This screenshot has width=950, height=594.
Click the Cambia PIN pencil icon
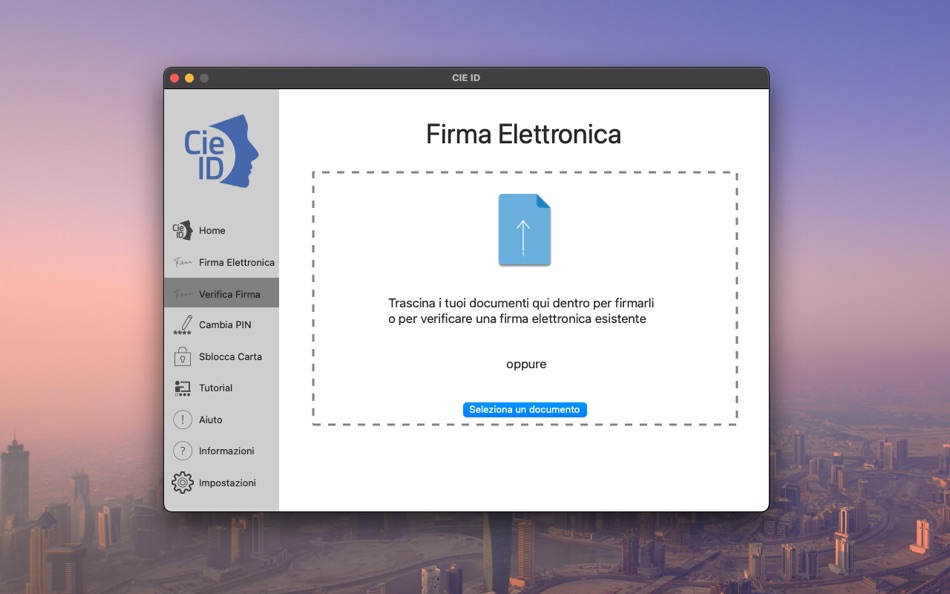point(182,325)
